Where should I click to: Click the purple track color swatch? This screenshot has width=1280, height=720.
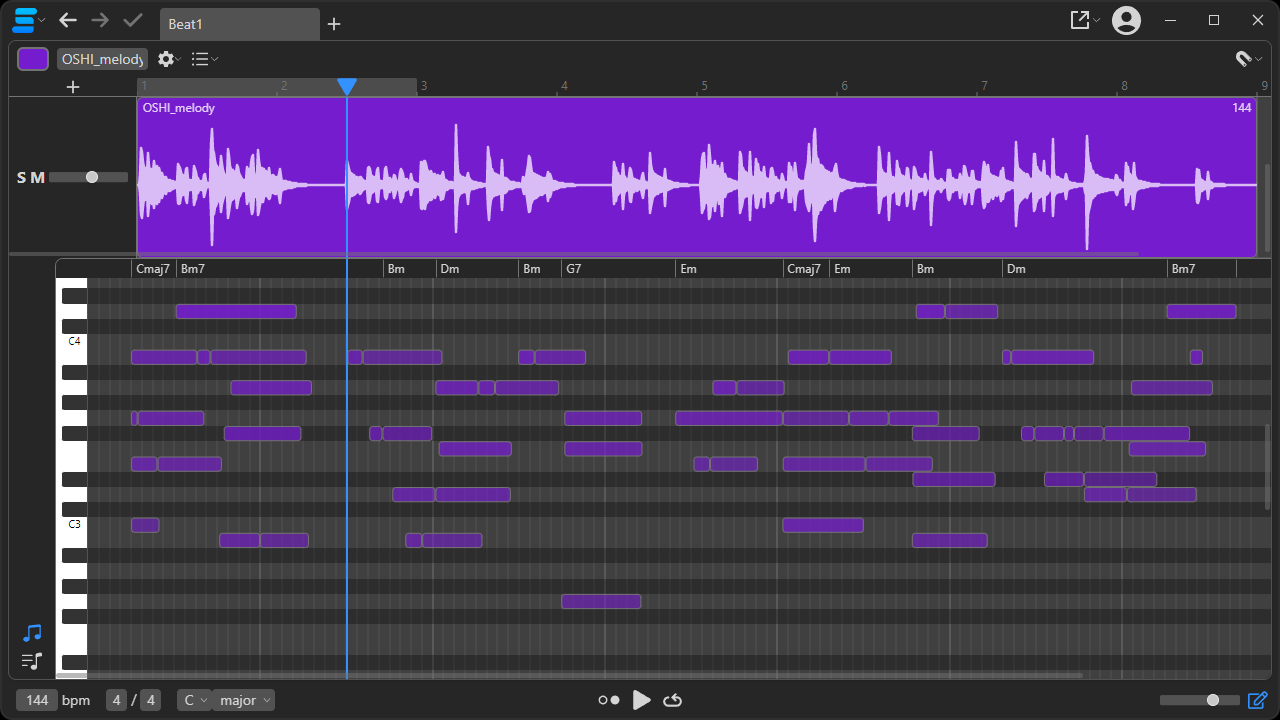(32, 58)
